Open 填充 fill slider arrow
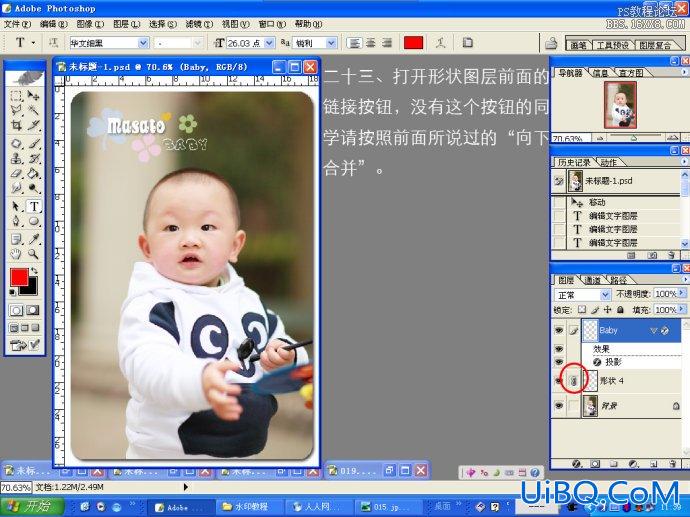The height and width of the screenshot is (517, 690). 682,310
